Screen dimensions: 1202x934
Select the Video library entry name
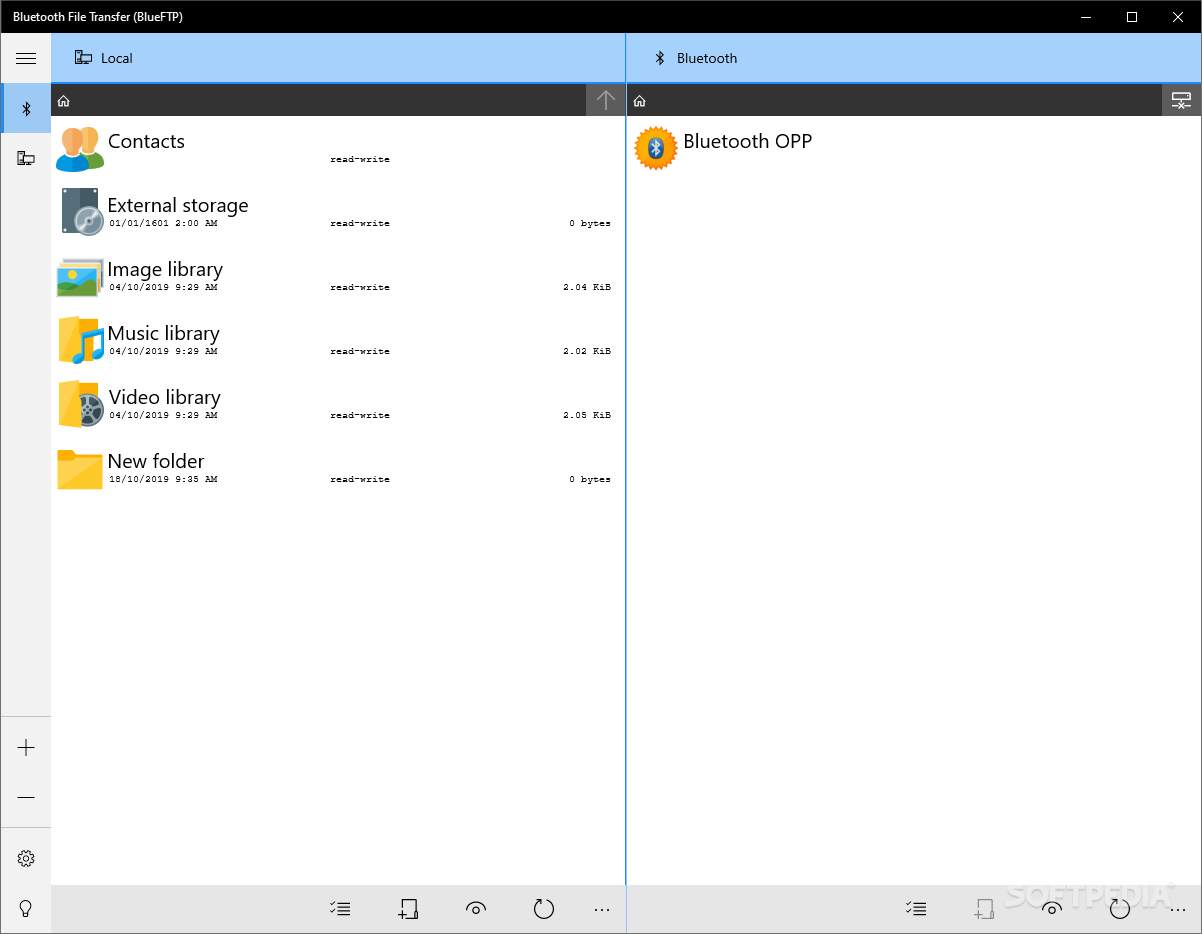165,397
